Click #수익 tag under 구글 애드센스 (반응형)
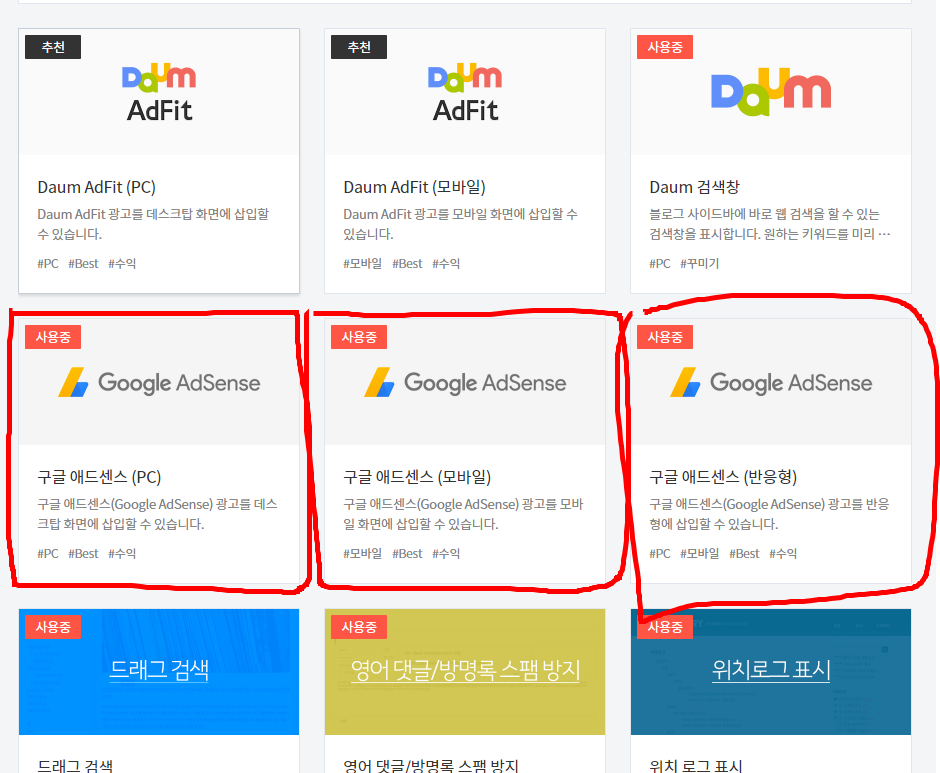This screenshot has width=940, height=773. pyautogui.click(x=784, y=554)
